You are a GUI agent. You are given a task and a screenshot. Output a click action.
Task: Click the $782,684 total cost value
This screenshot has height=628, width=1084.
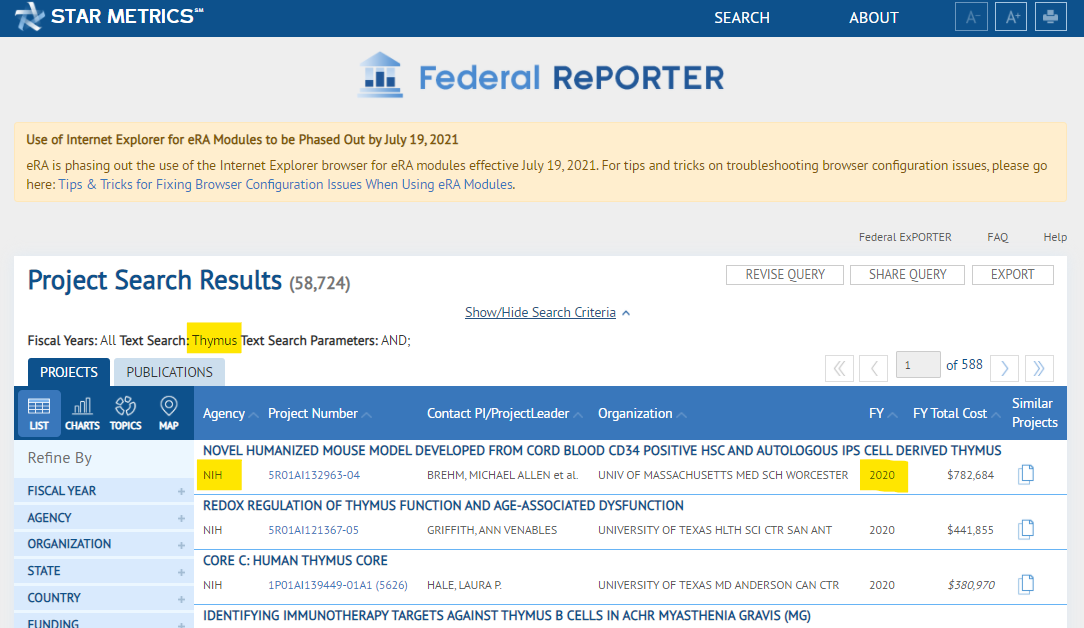point(971,475)
